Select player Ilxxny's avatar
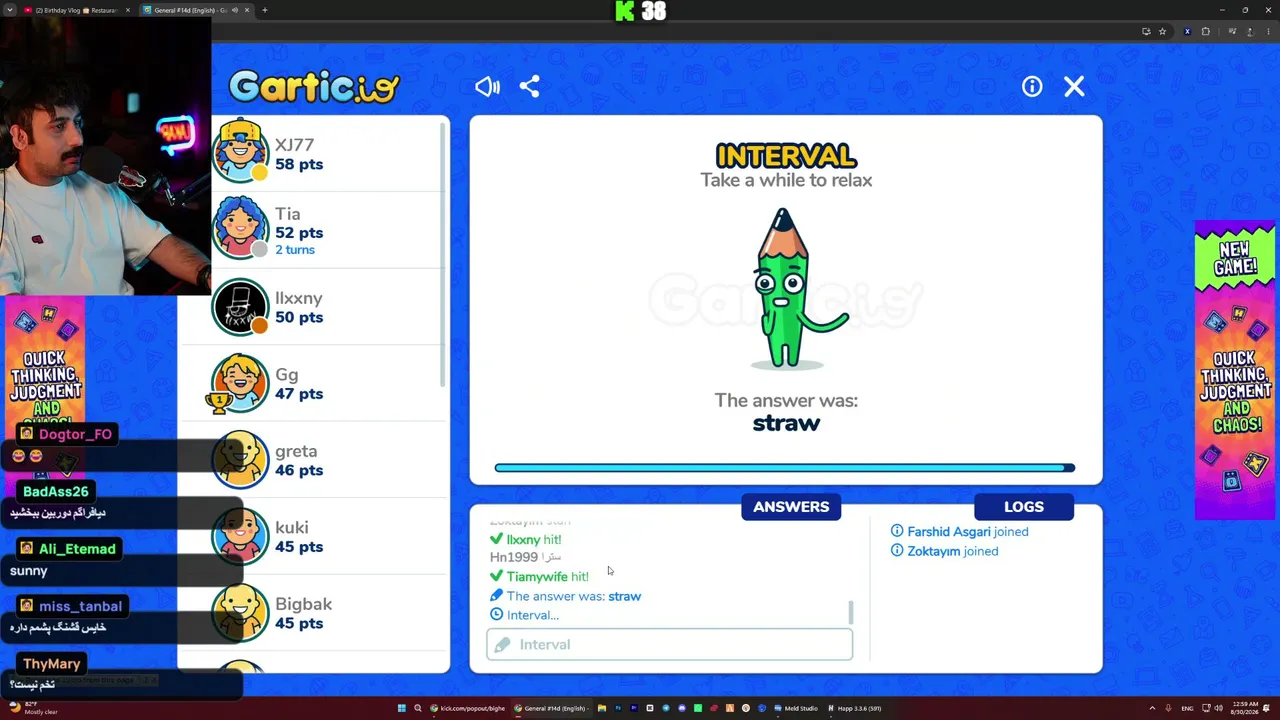The height and width of the screenshot is (720, 1280). (x=240, y=305)
